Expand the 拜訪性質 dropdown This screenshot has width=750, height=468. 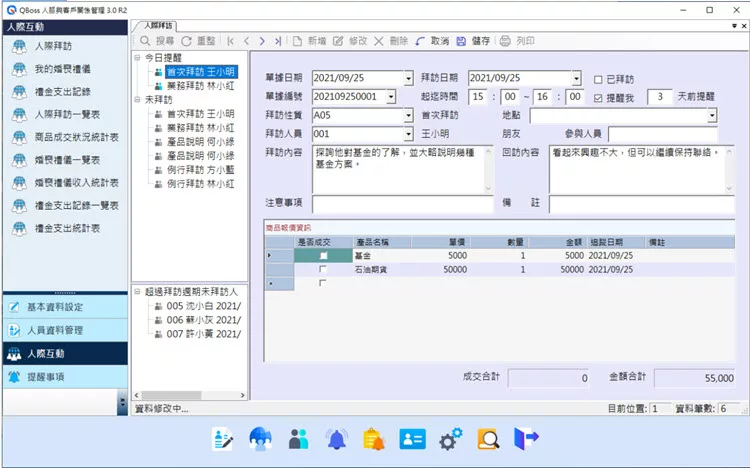click(x=408, y=116)
